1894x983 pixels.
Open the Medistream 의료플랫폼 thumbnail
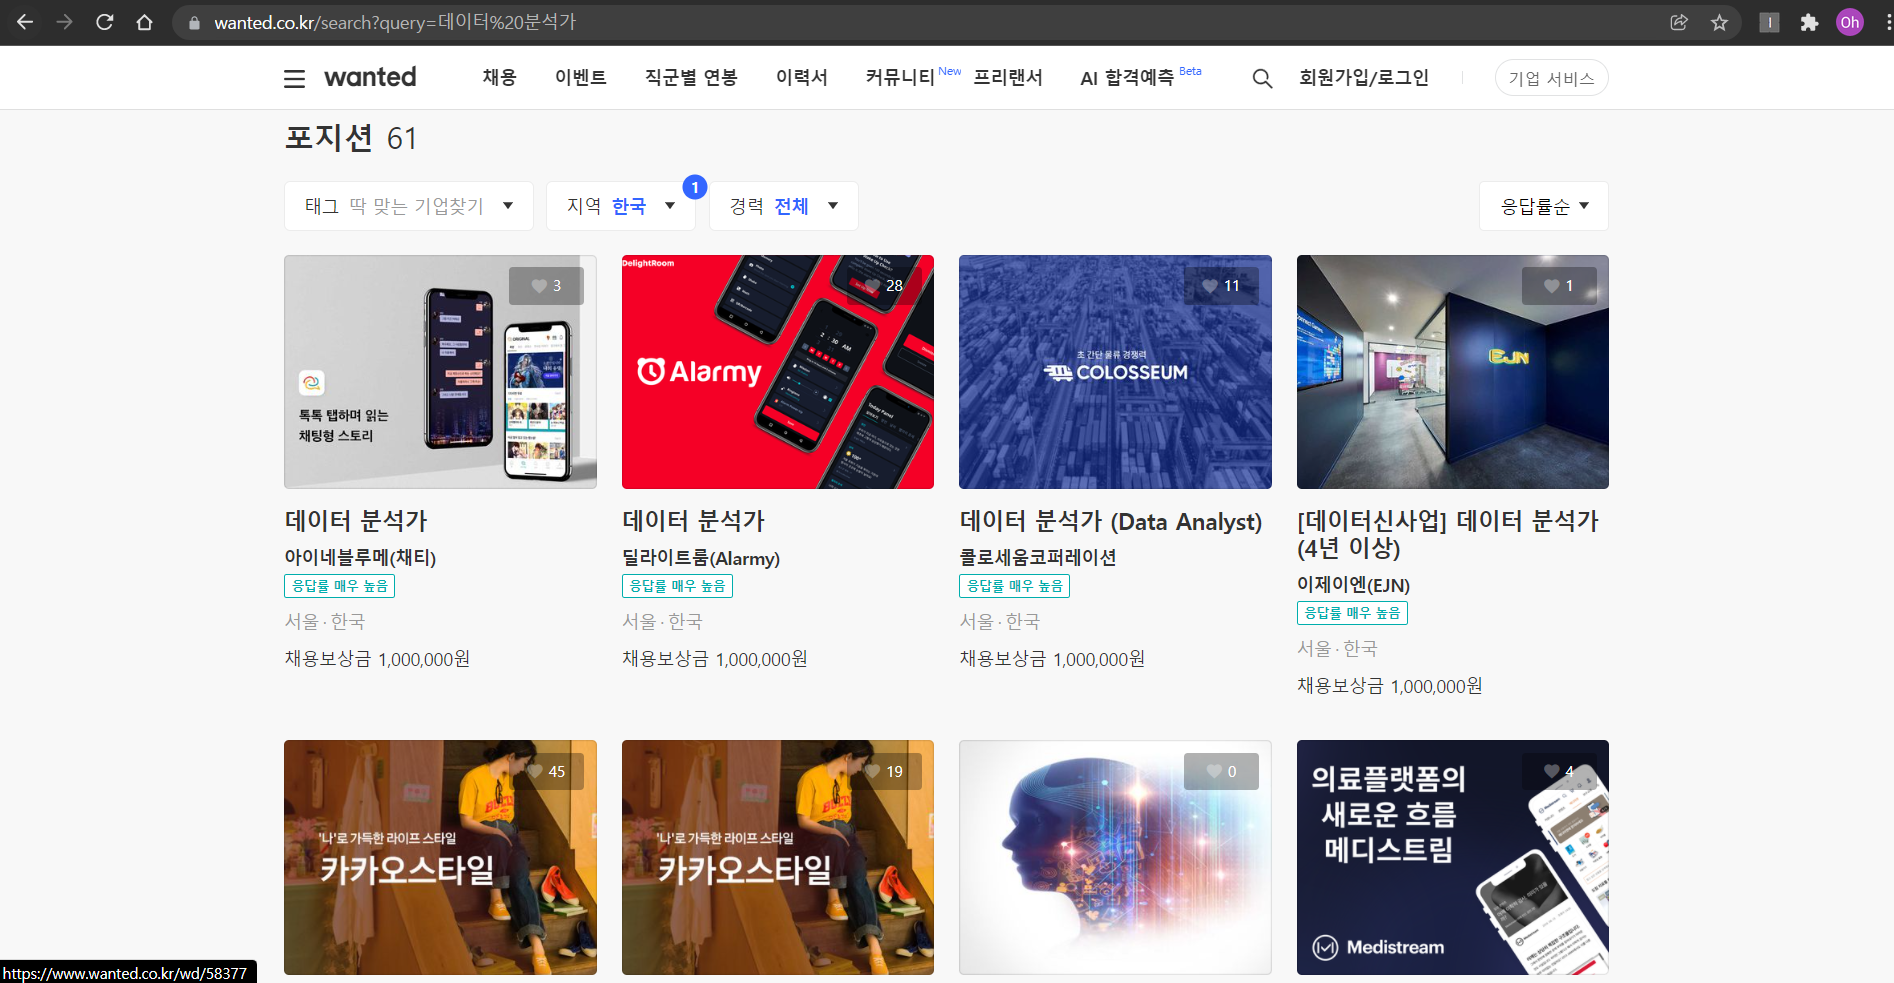[x=1453, y=857]
